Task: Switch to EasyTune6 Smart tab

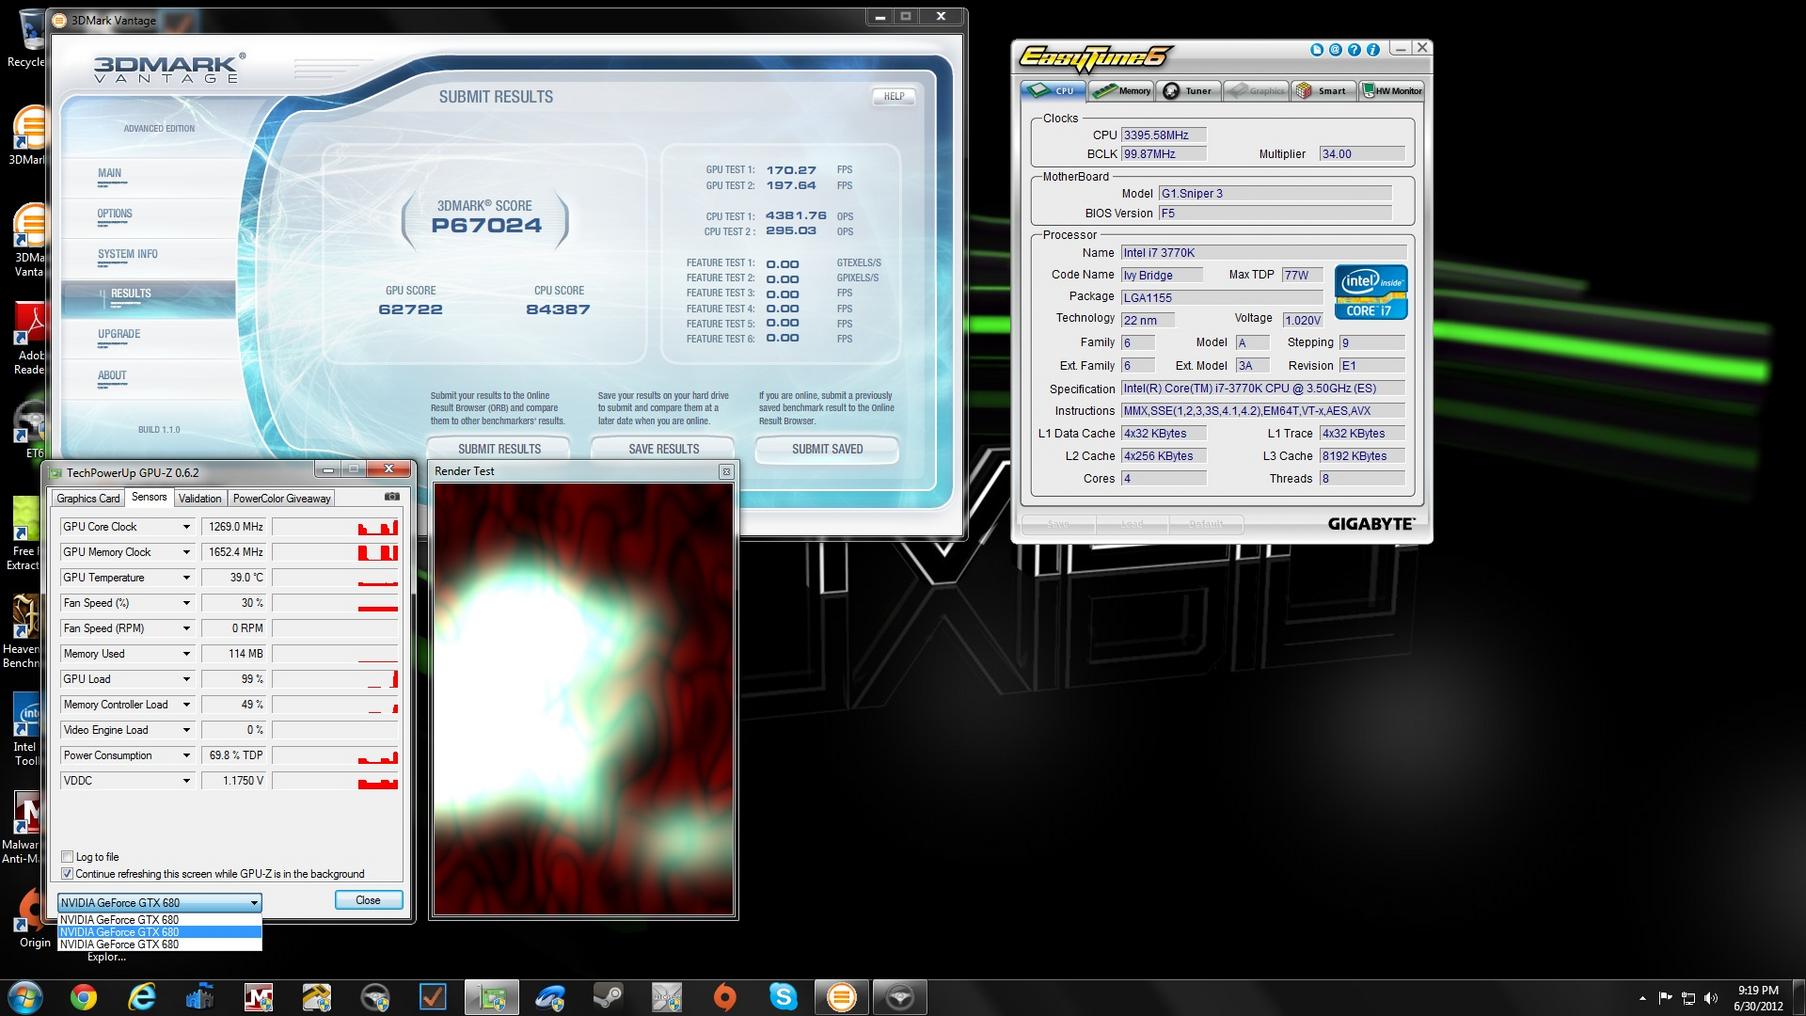Action: (1322, 91)
